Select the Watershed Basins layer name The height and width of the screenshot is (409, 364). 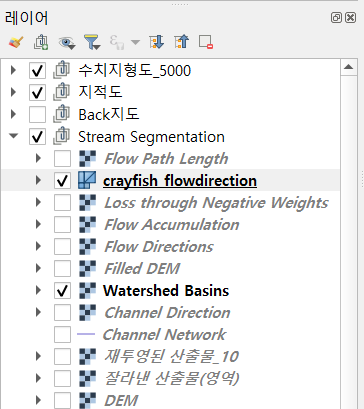(166, 290)
